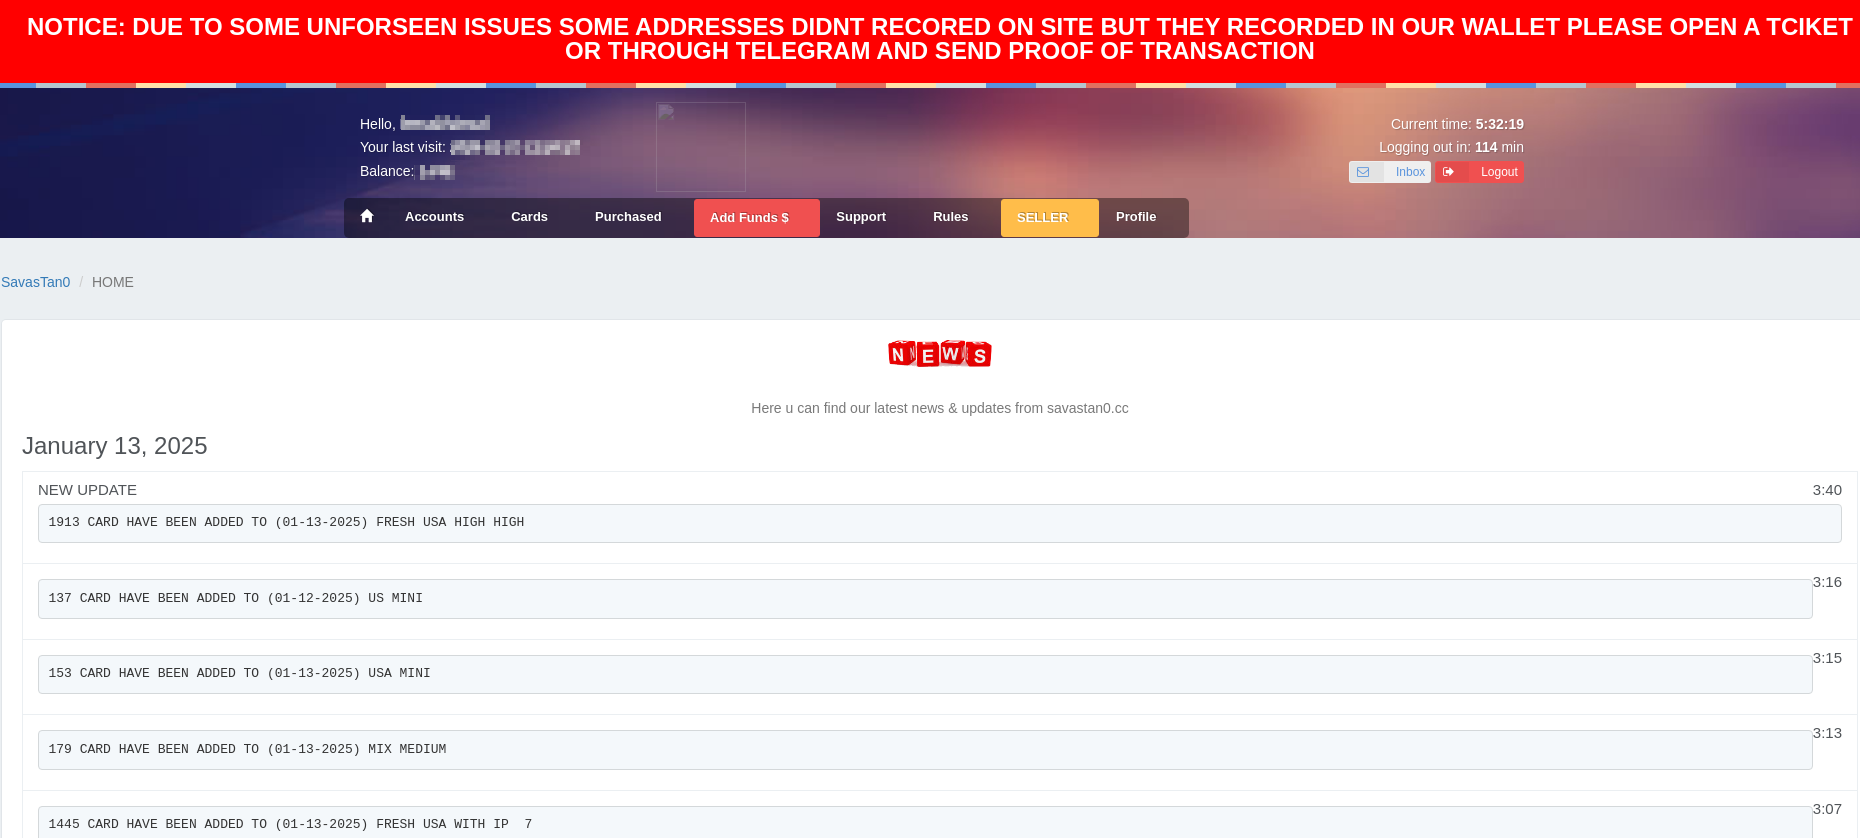Click the red logout arrow icon
This screenshot has height=838, width=1860.
point(1448,172)
